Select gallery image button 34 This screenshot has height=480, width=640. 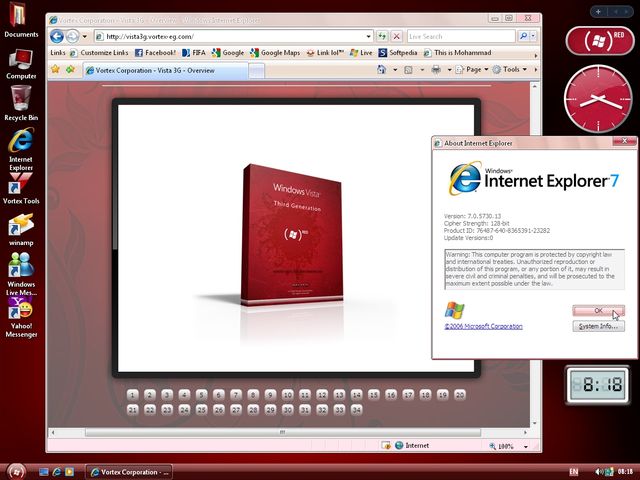click(356, 409)
